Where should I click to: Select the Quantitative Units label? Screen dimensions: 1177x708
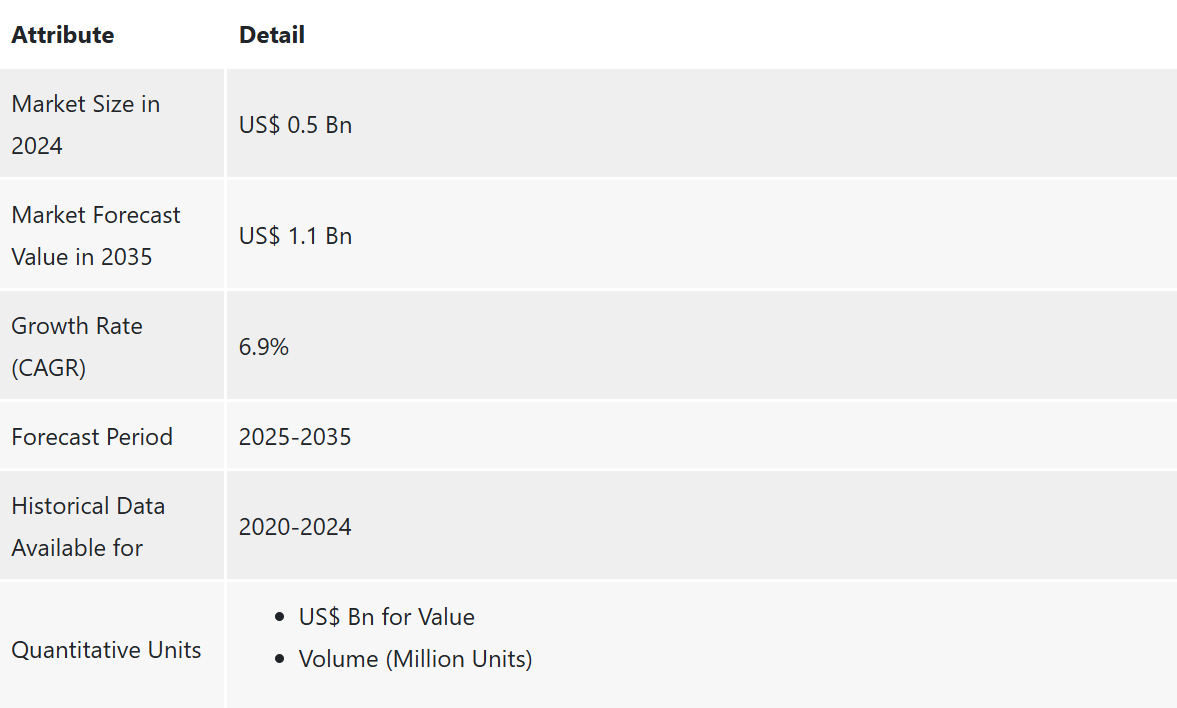point(106,650)
